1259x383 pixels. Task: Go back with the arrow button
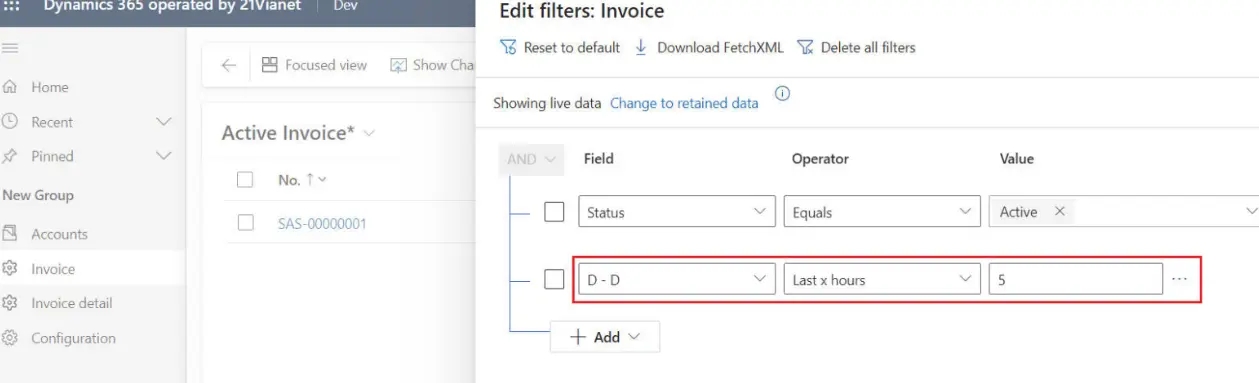(228, 65)
